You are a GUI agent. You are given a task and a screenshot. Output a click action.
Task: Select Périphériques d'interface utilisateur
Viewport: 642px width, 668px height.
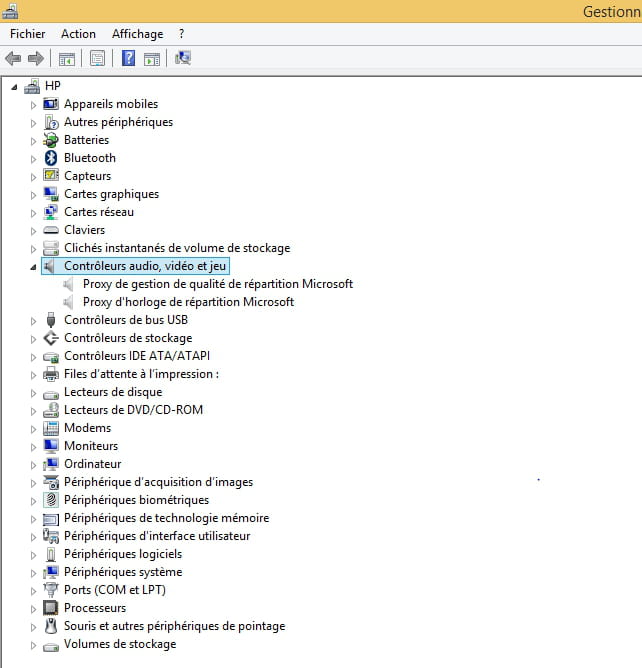coord(157,536)
